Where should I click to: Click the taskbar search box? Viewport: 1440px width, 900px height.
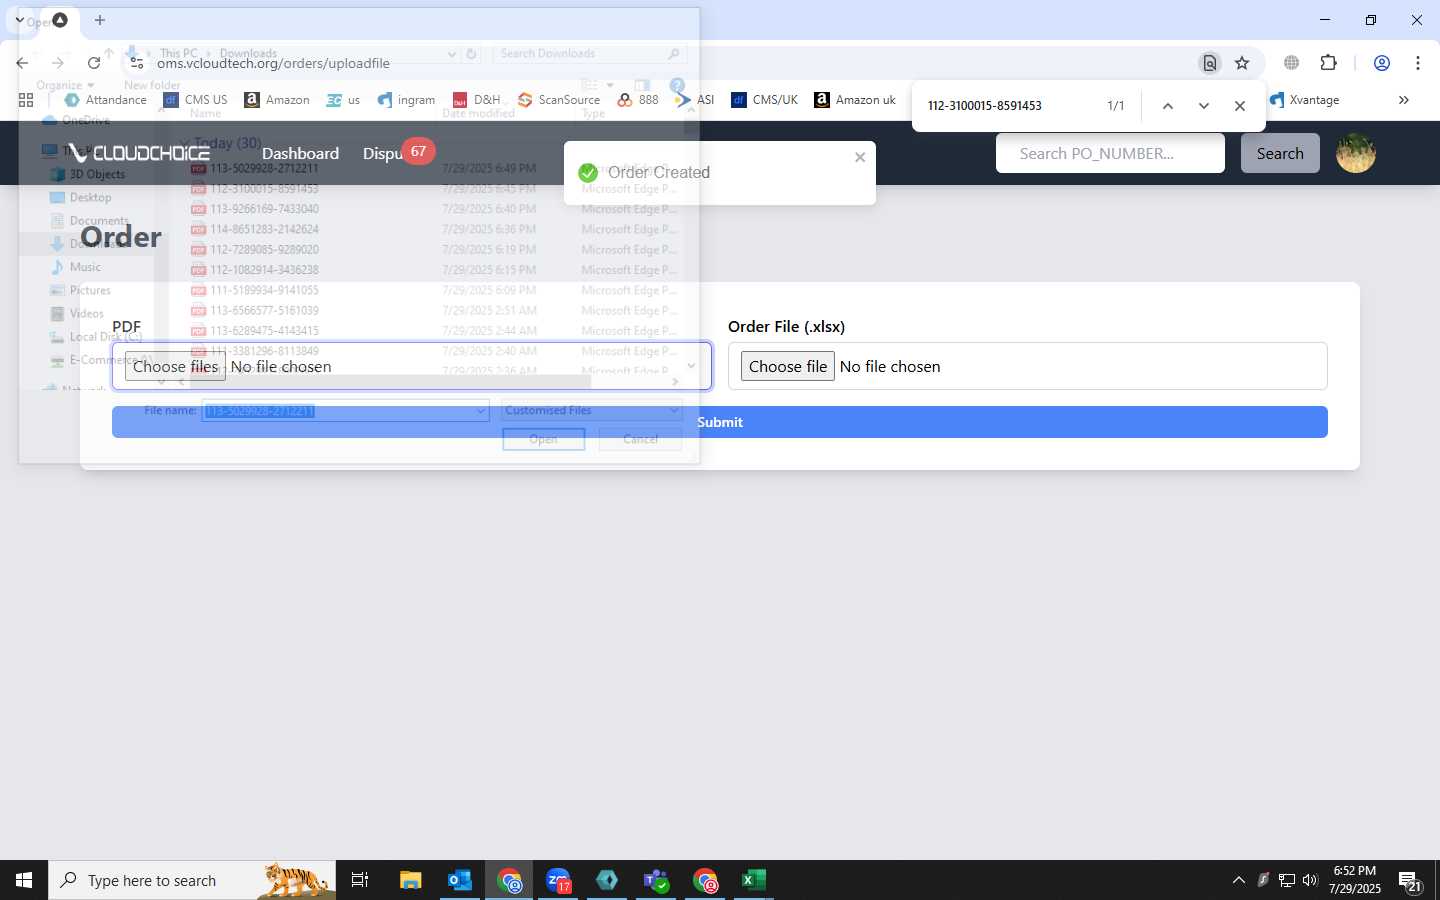(192, 880)
